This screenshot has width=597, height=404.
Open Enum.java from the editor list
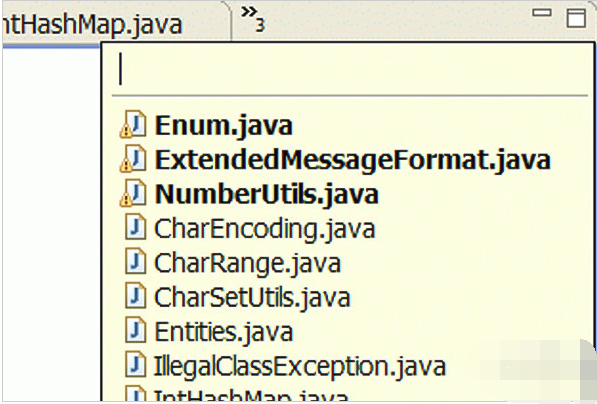[x=223, y=125]
